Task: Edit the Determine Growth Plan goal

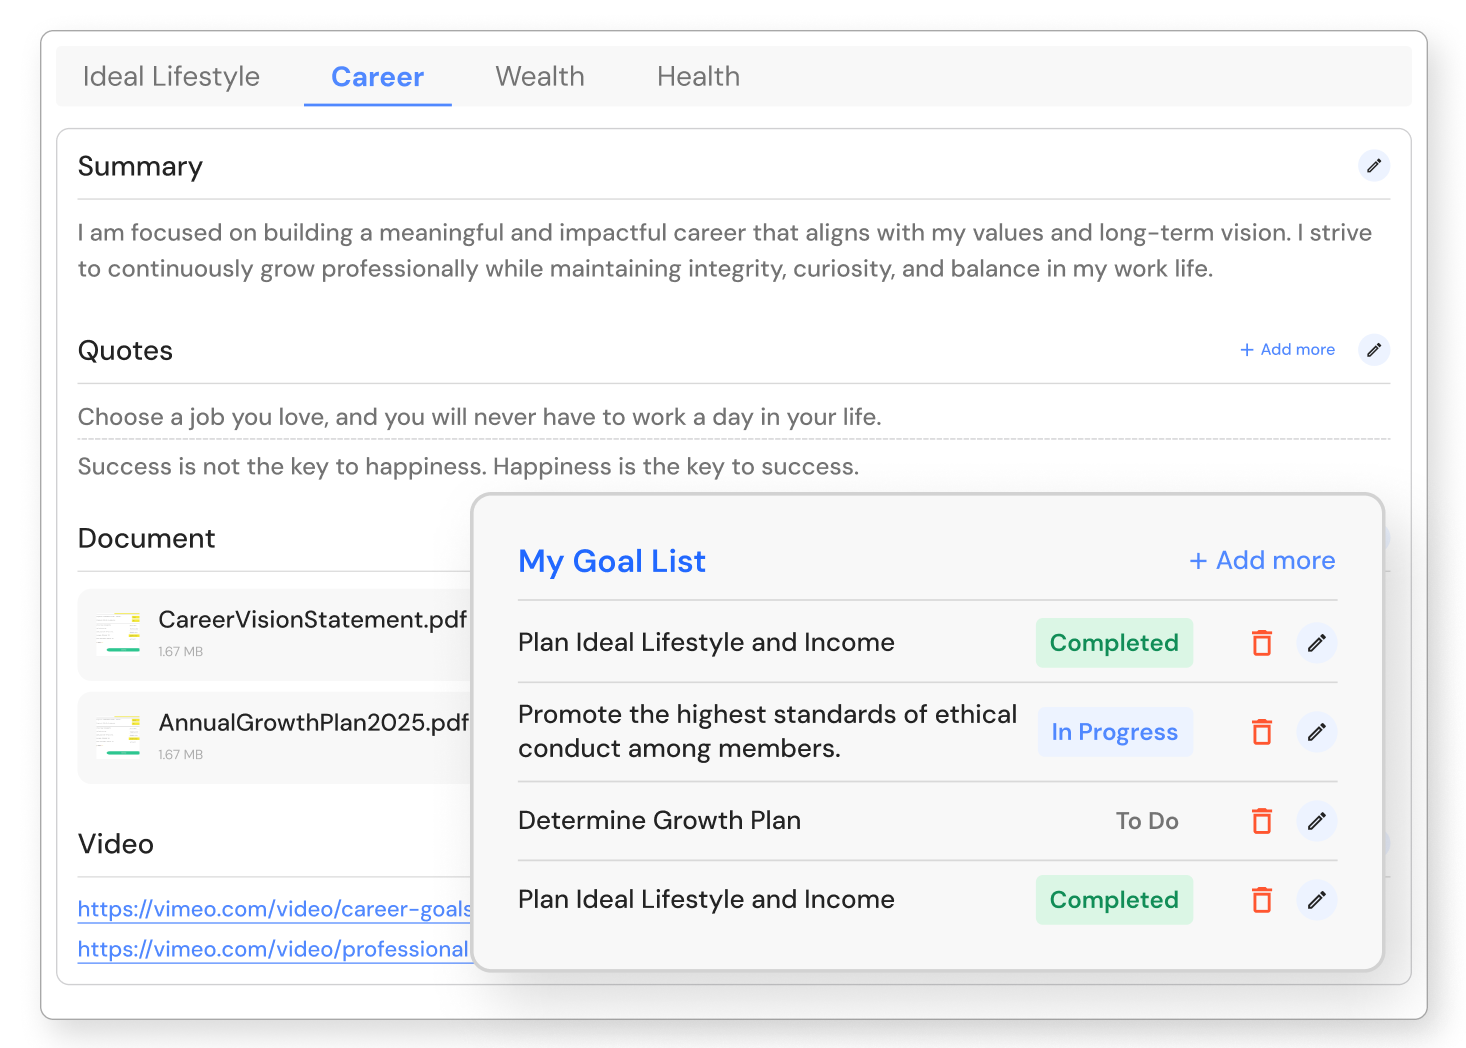Action: pos(1317,821)
